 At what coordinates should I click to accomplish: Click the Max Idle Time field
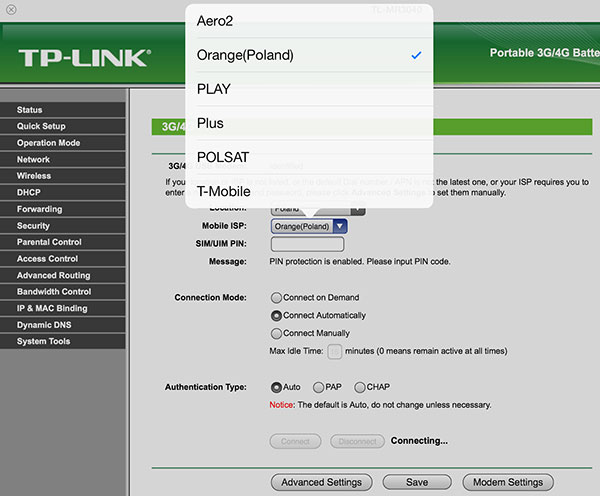(x=334, y=351)
